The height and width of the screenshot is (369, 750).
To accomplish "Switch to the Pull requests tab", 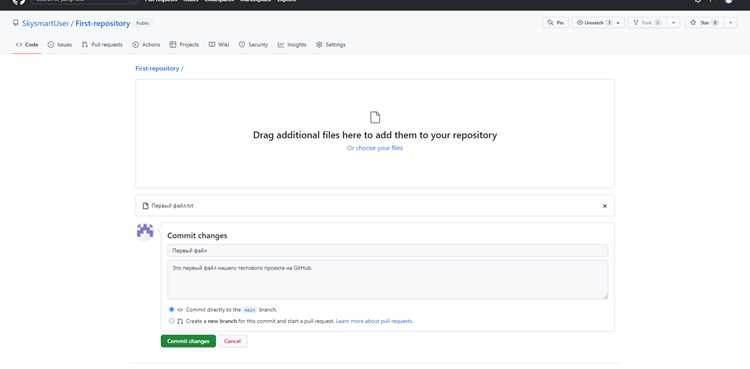I will click(x=102, y=45).
